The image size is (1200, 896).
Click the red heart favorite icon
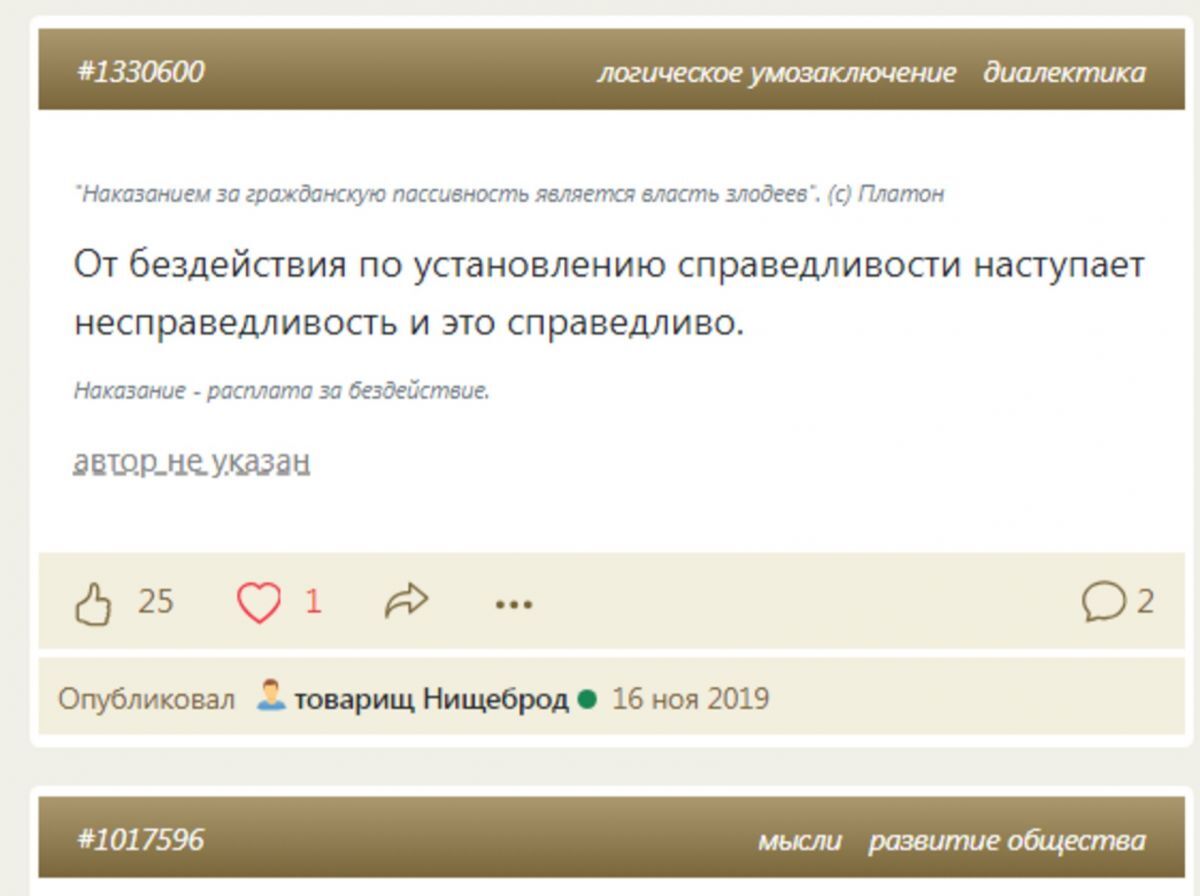259,601
